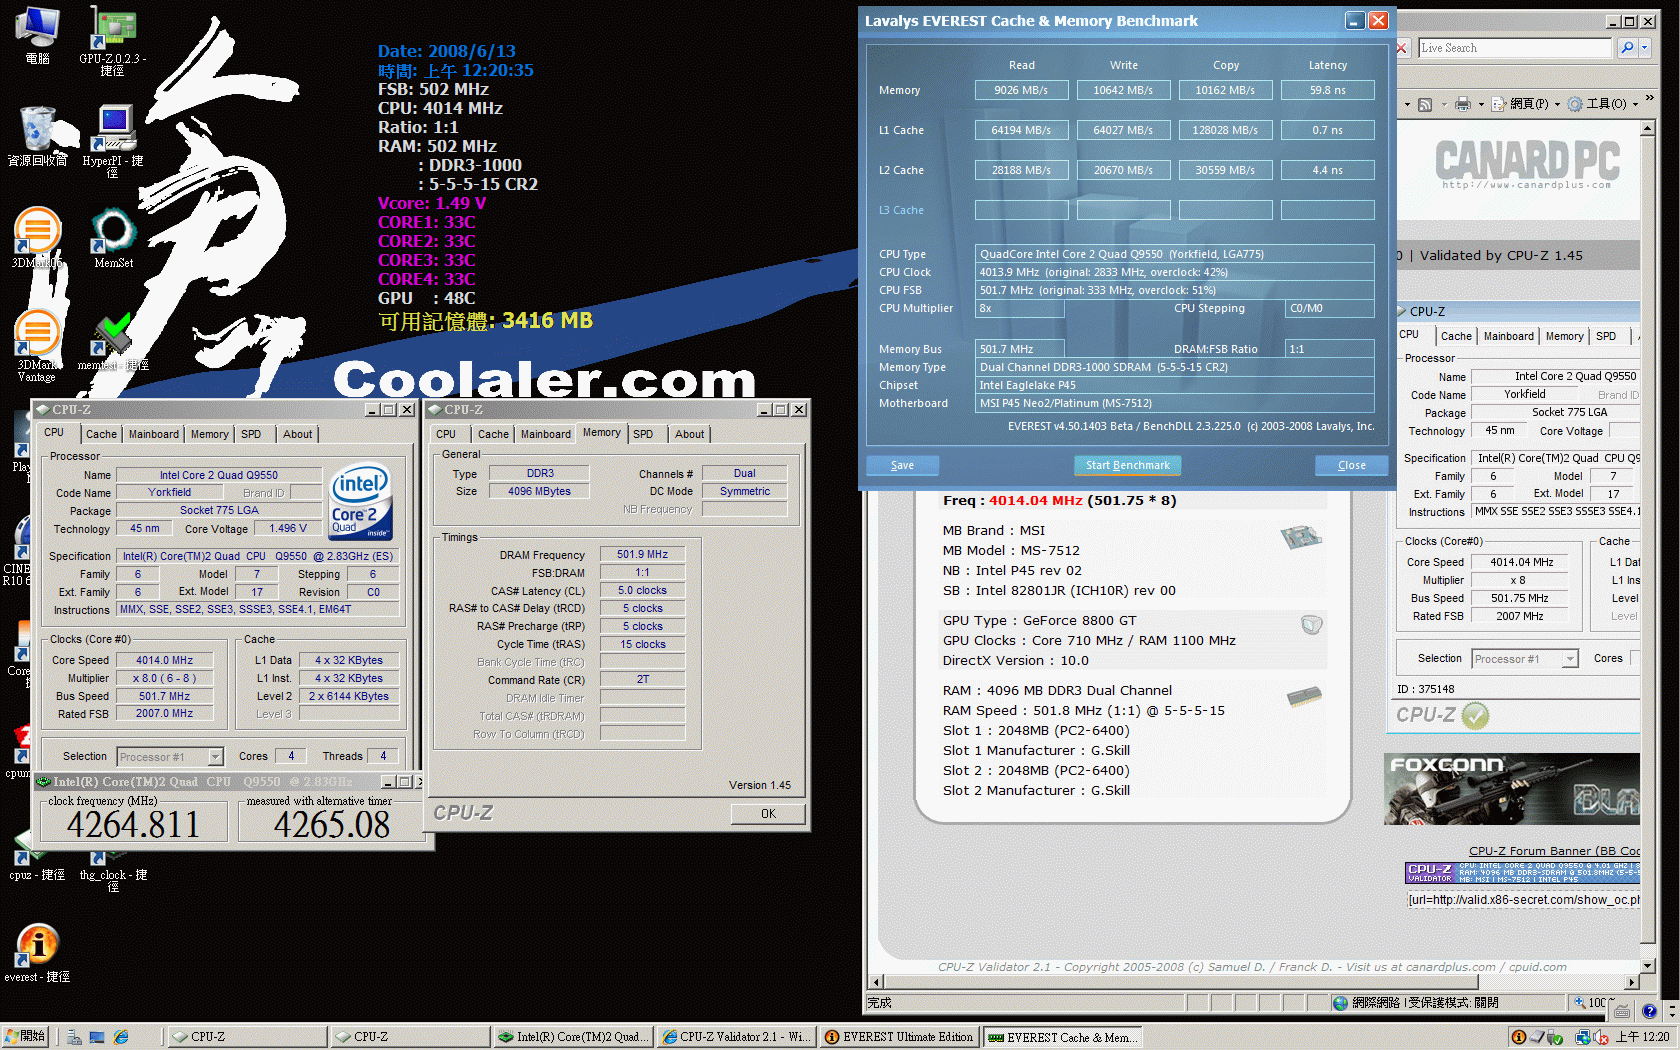The image size is (1680, 1050).
Task: Click the motherboard image next to MB Brand
Action: [x=1301, y=537]
